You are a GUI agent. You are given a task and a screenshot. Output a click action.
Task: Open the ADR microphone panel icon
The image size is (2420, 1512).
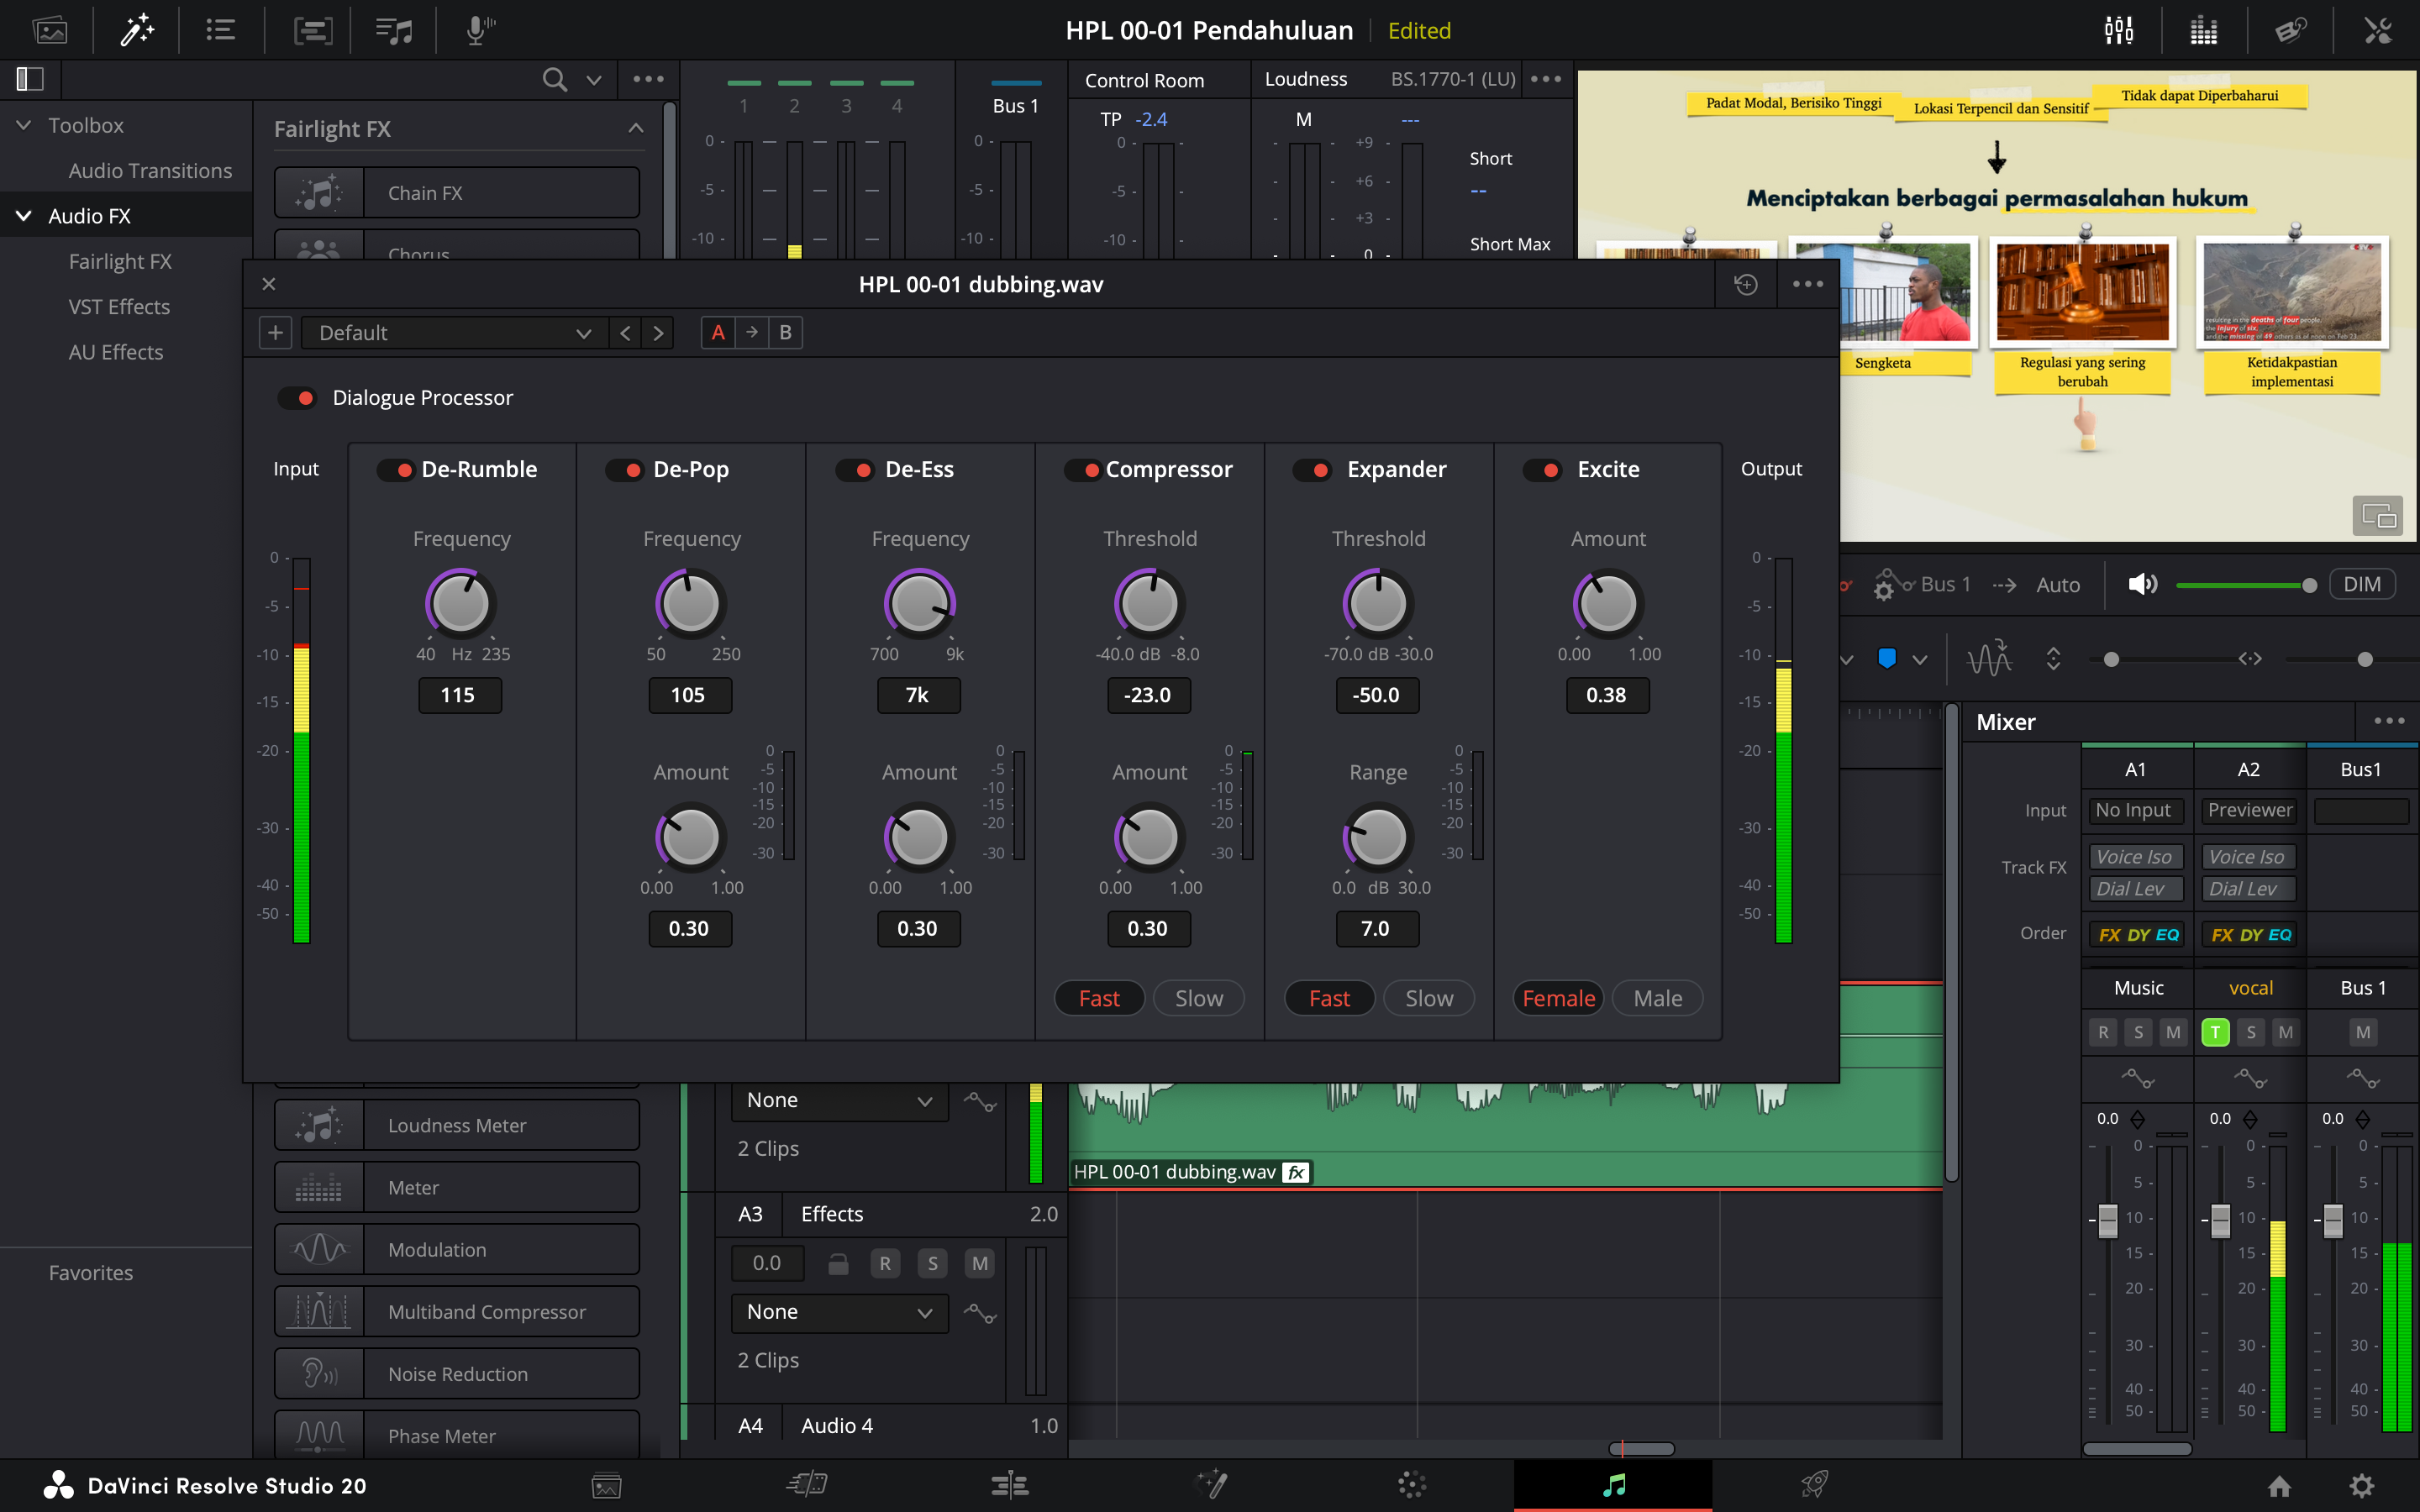coord(479,30)
